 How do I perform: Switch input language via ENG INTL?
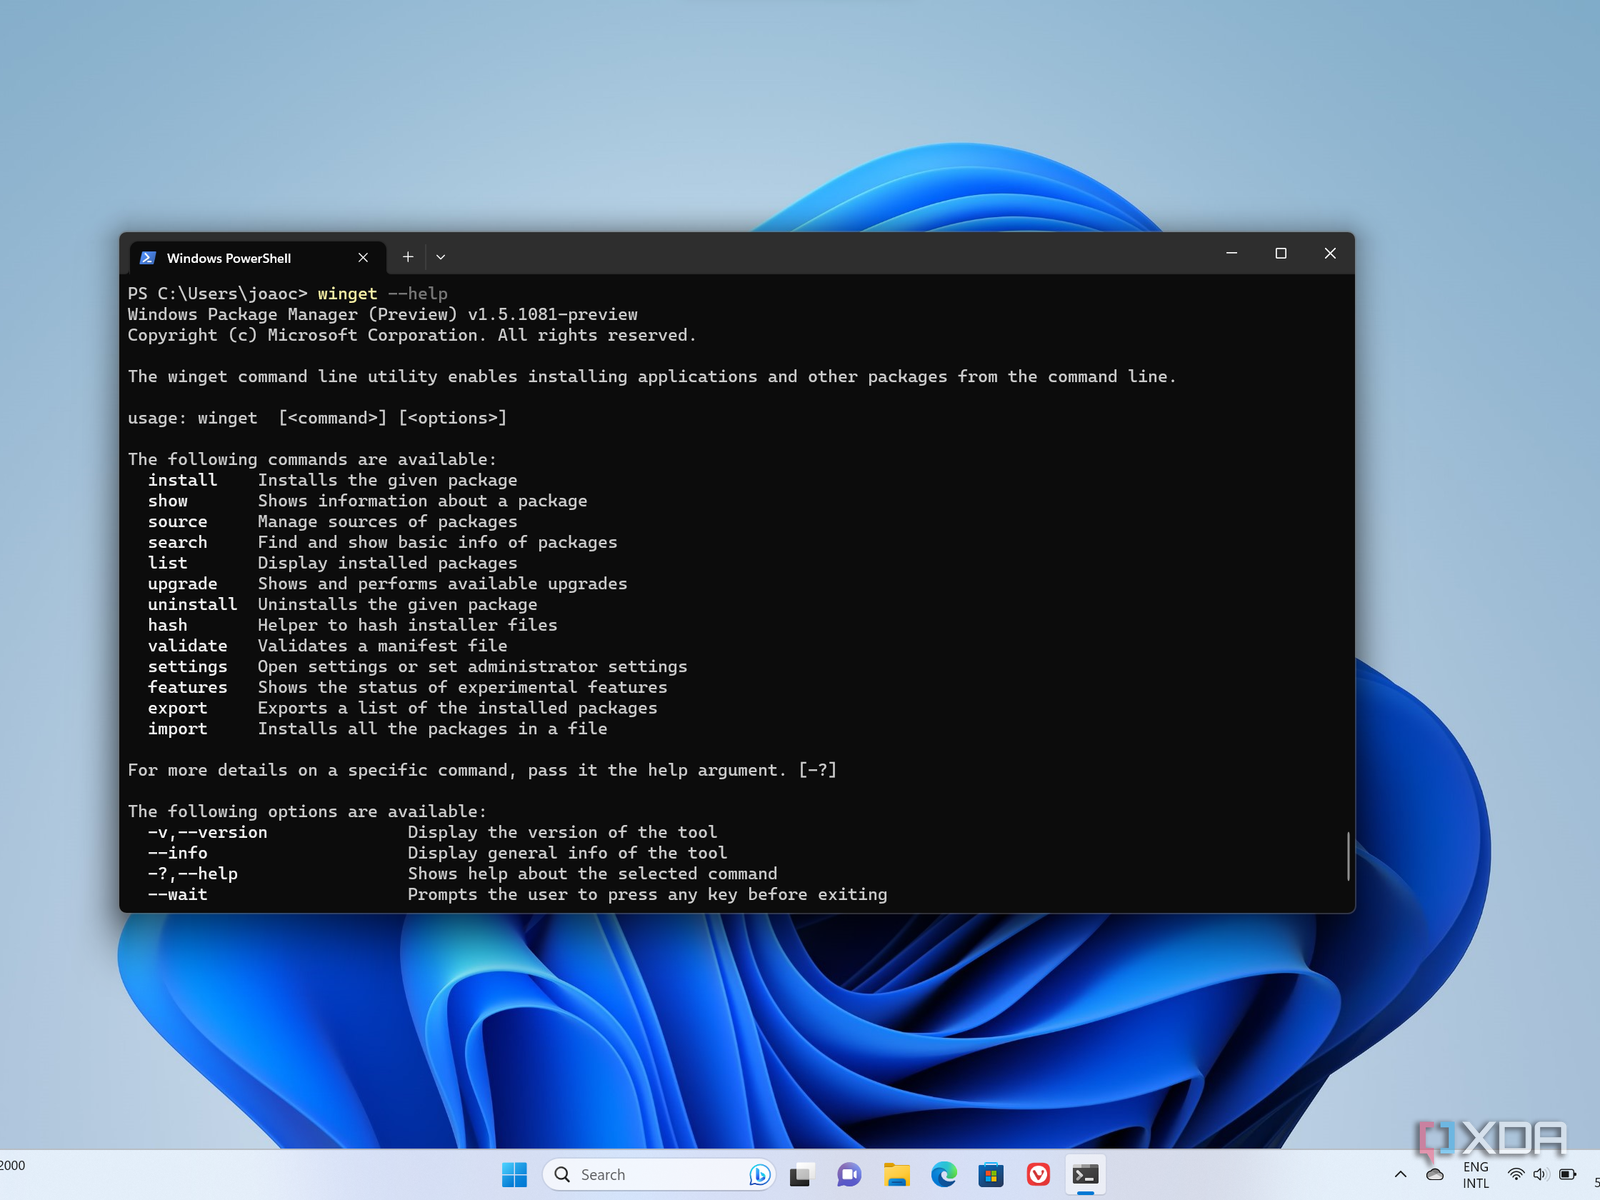click(x=1475, y=1175)
